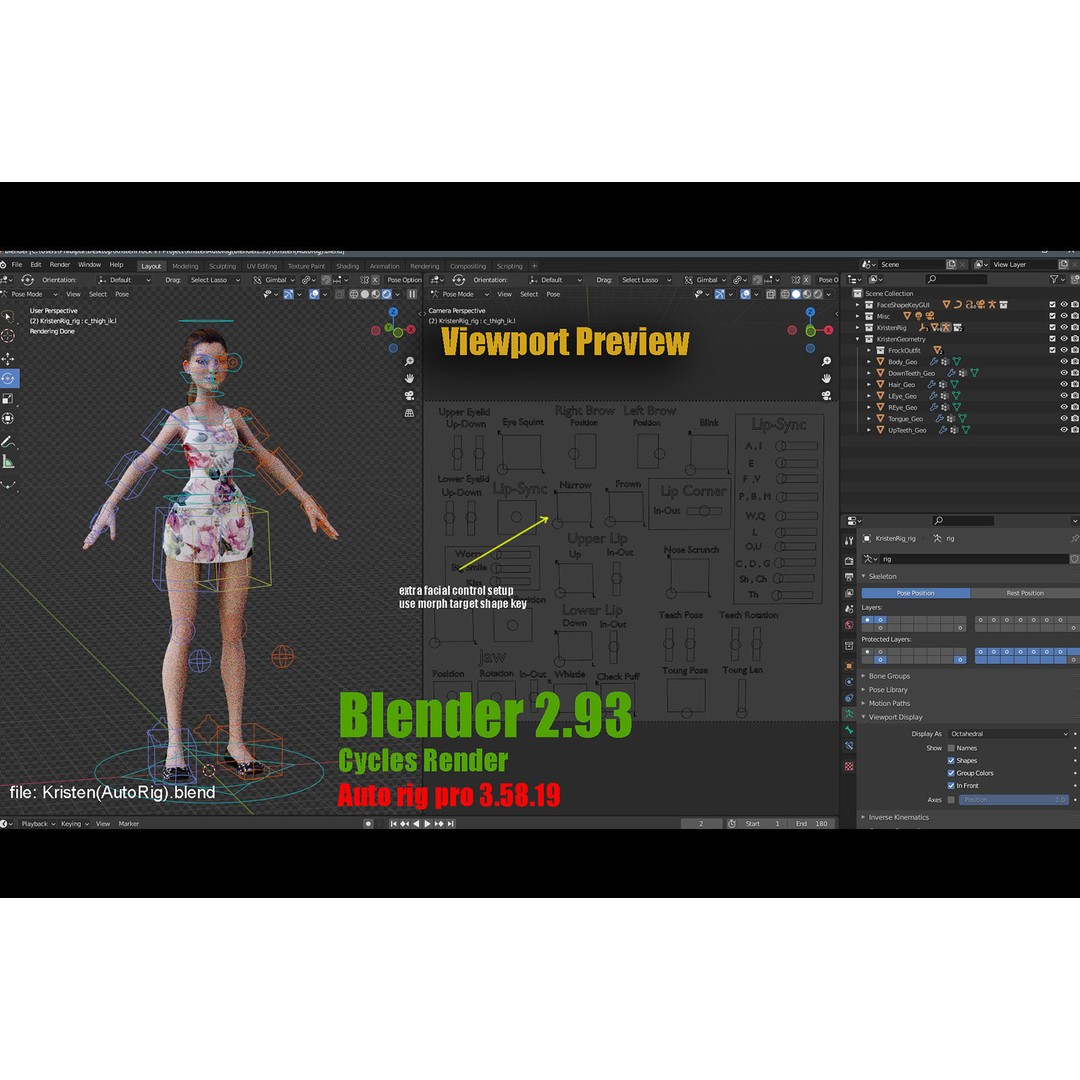Hide FaceShapeKeyGUI collection with eye icon

[x=1063, y=304]
